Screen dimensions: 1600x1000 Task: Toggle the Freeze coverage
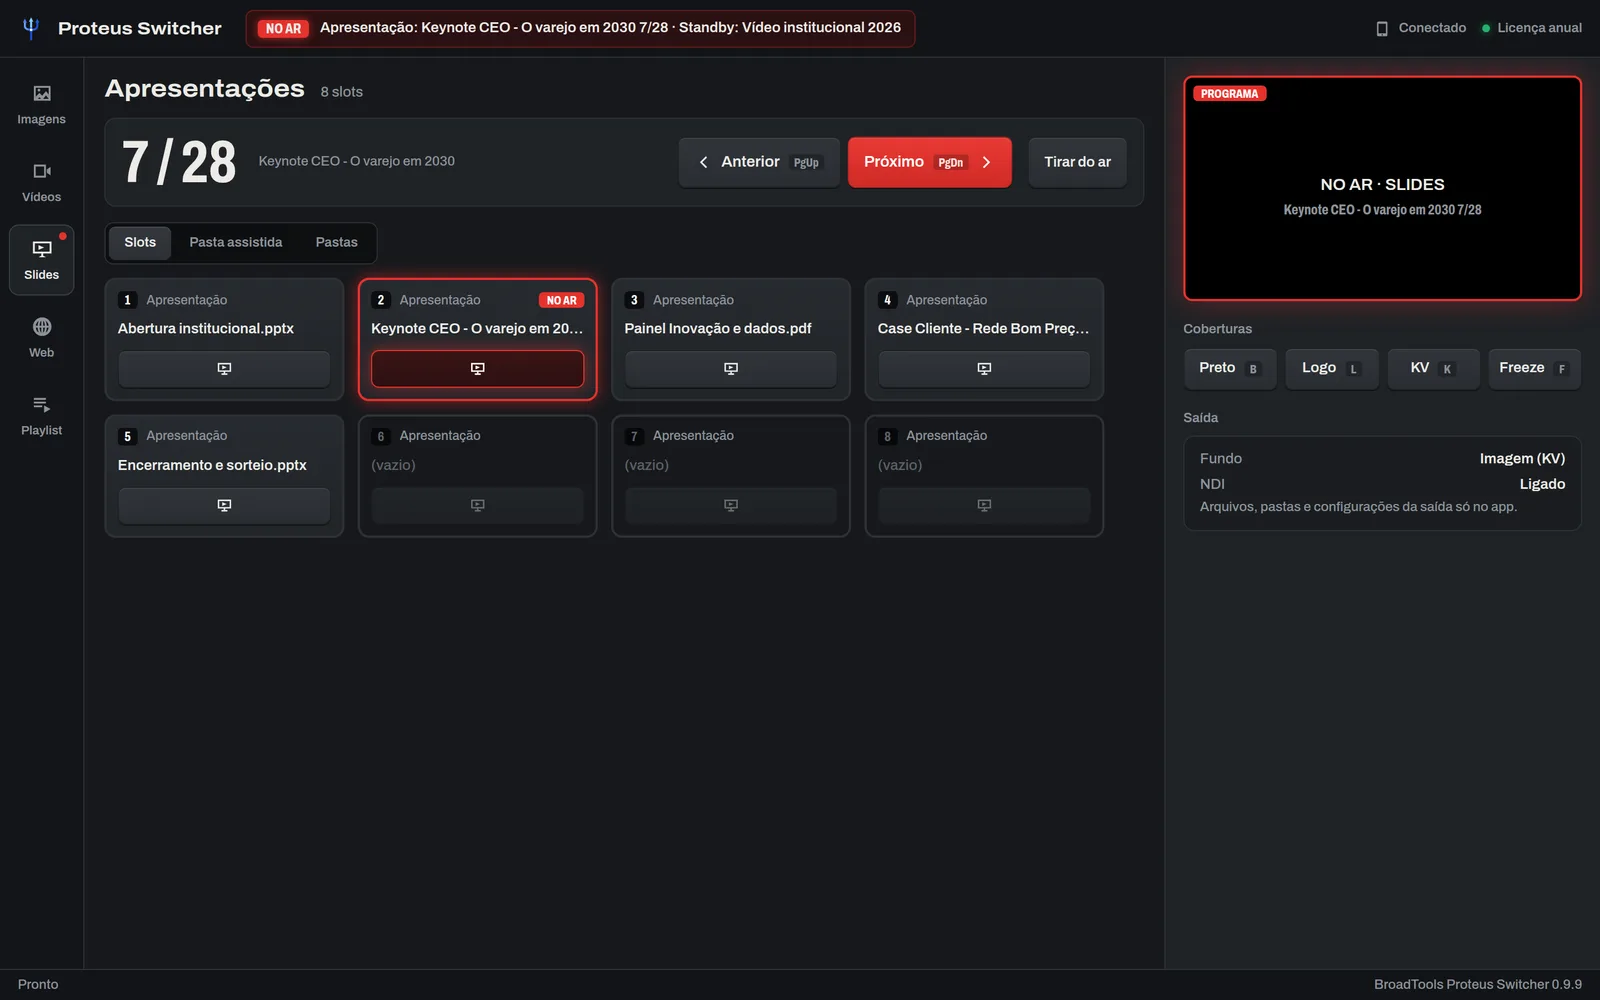1534,368
